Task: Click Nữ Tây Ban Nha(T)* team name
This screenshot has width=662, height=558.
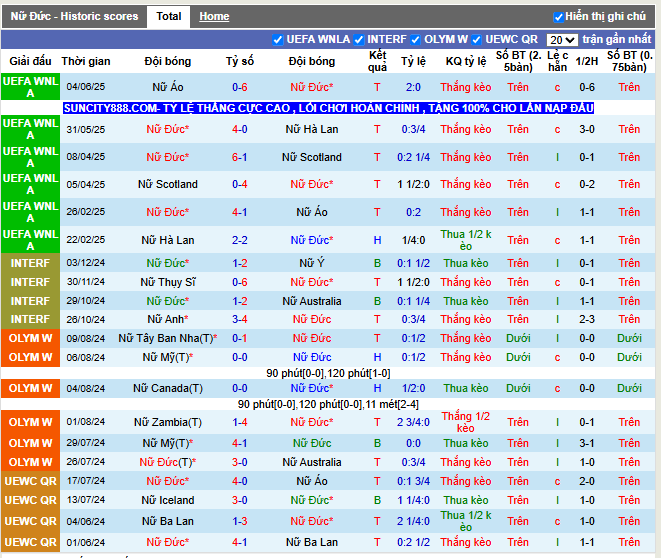Action: pos(168,339)
